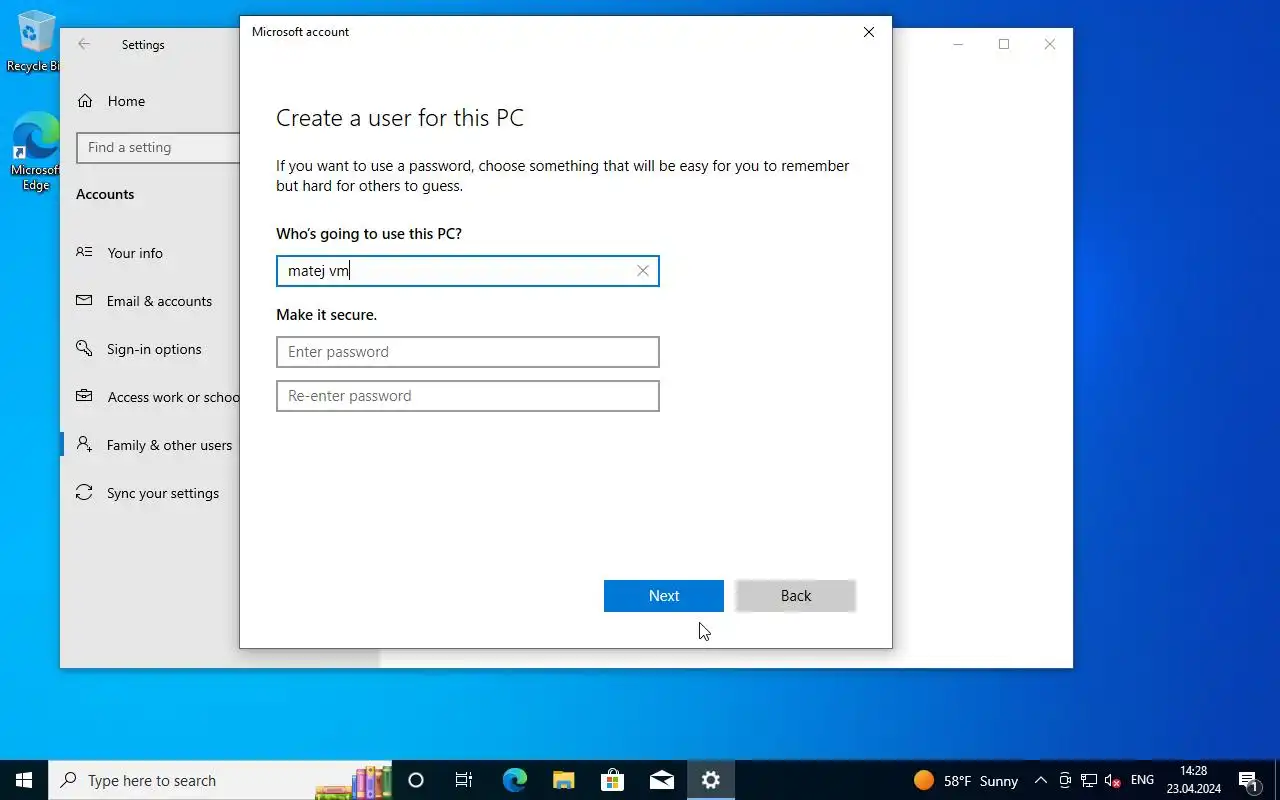Minimize the Settings window

[958, 44]
